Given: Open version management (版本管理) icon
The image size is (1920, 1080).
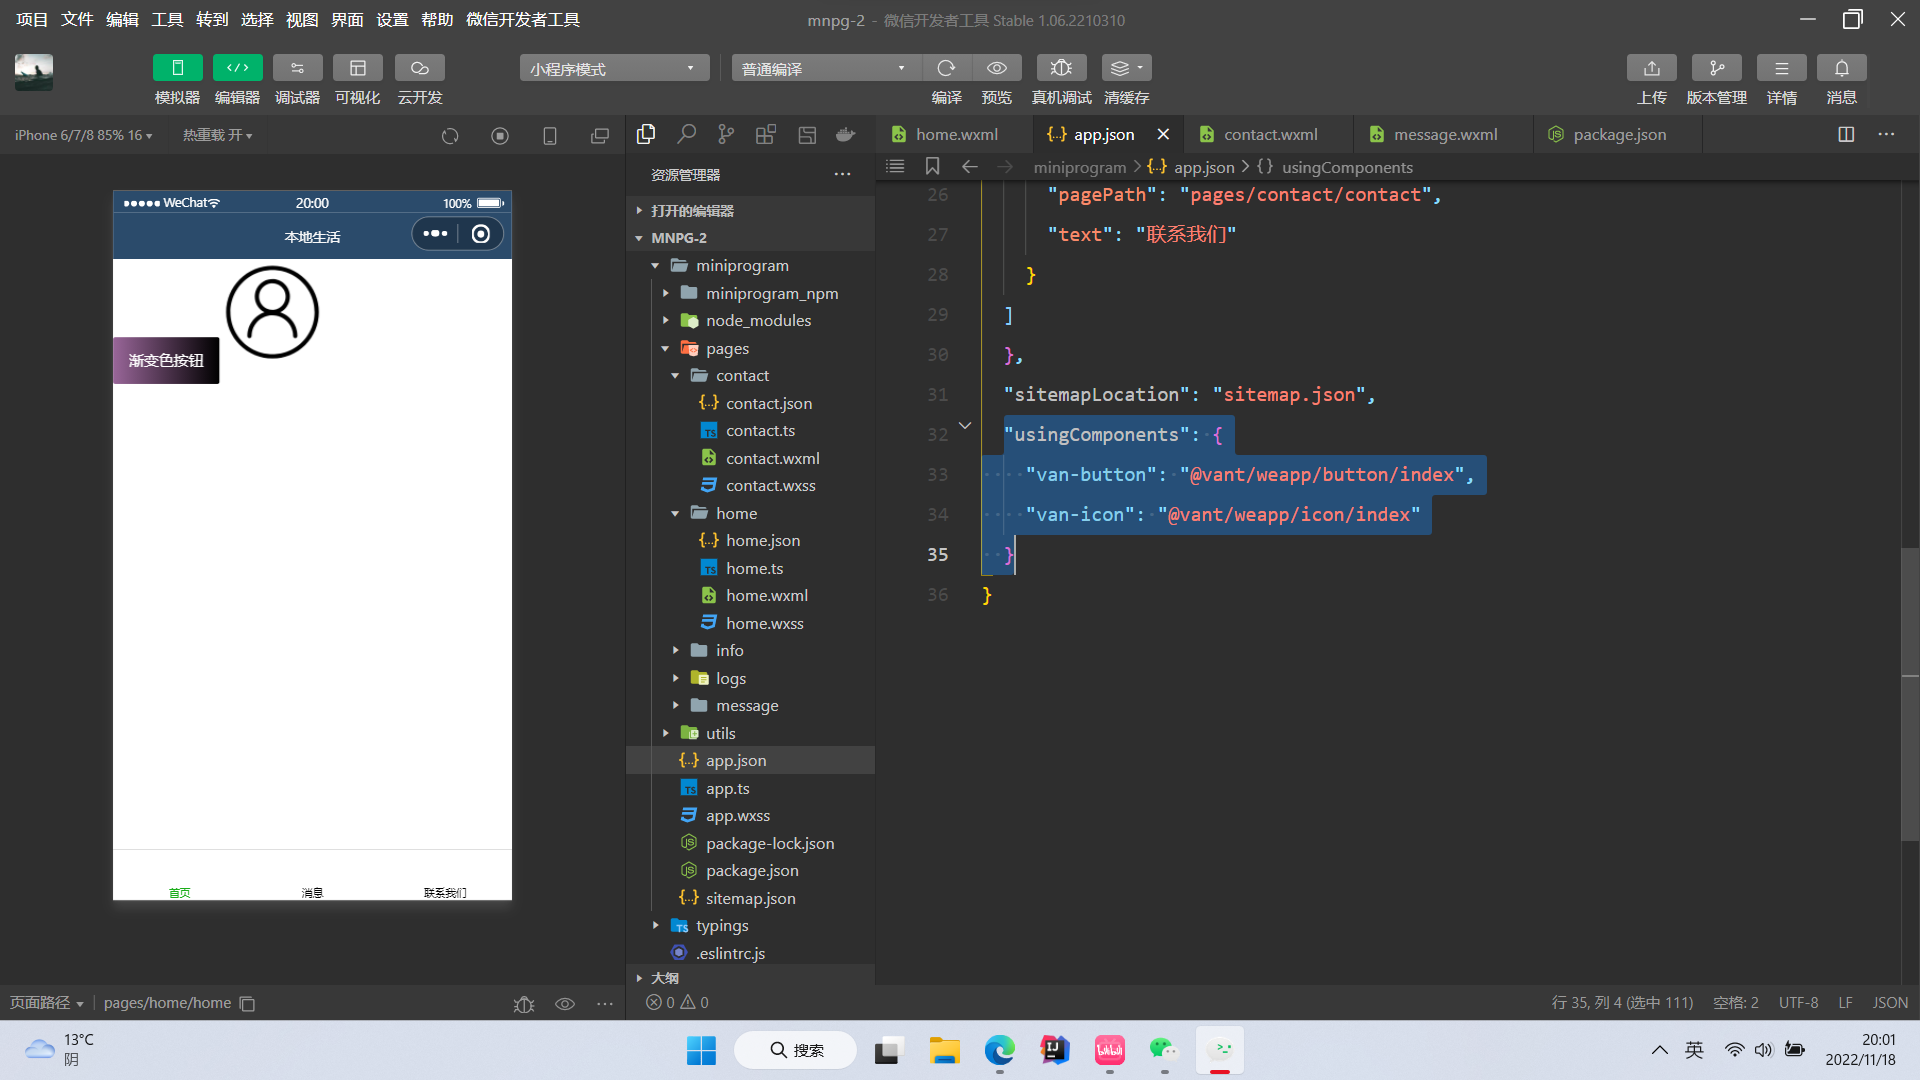Looking at the screenshot, I should pyautogui.click(x=1716, y=68).
